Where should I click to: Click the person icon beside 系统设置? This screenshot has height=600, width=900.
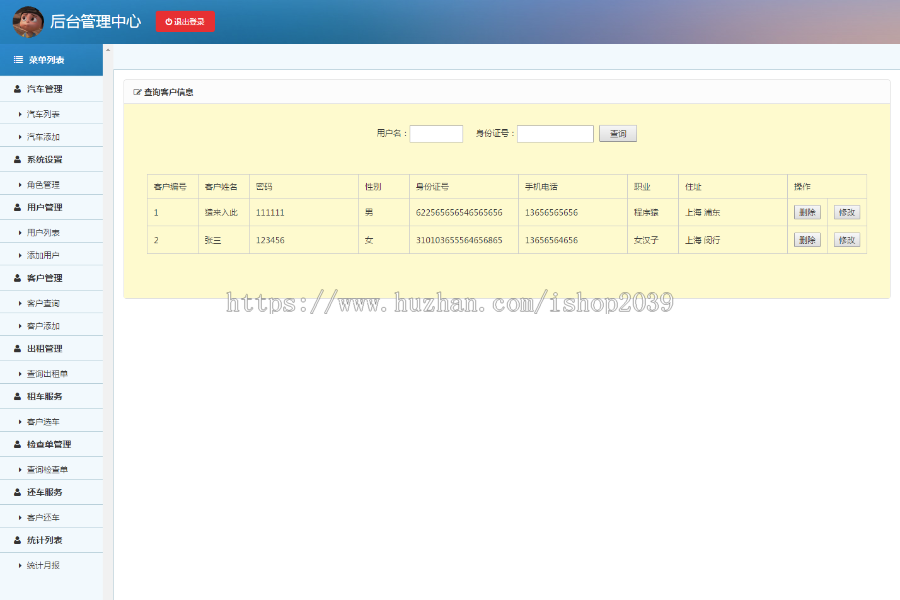tap(17, 160)
